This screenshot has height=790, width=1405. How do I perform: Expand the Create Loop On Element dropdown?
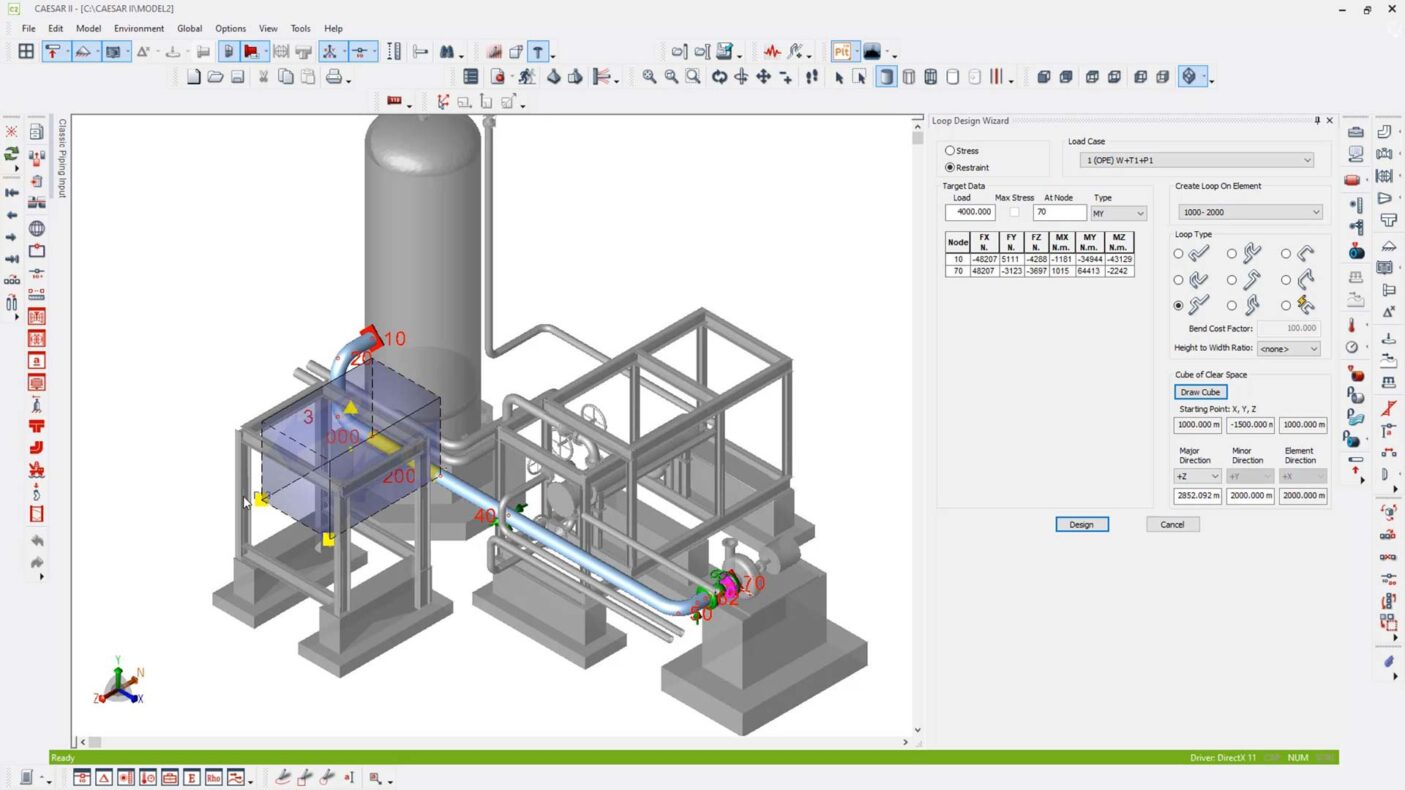pos(1250,212)
